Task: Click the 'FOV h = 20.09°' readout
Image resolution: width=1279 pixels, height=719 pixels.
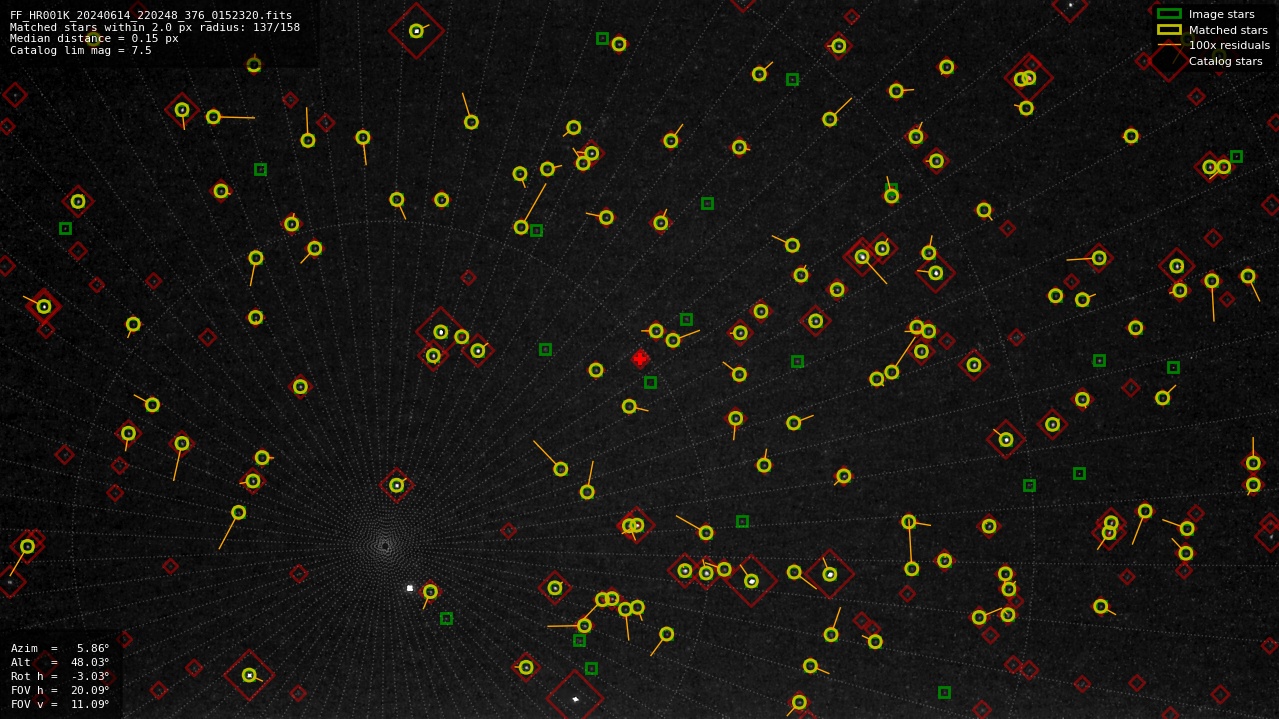Action: point(60,690)
